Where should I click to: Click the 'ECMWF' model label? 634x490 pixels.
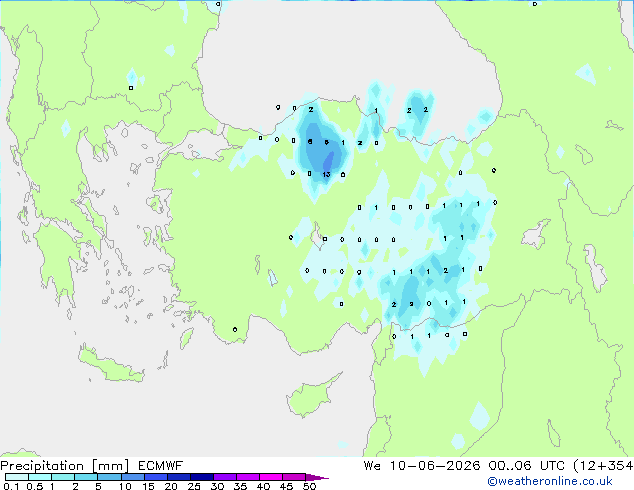pyautogui.click(x=161, y=466)
